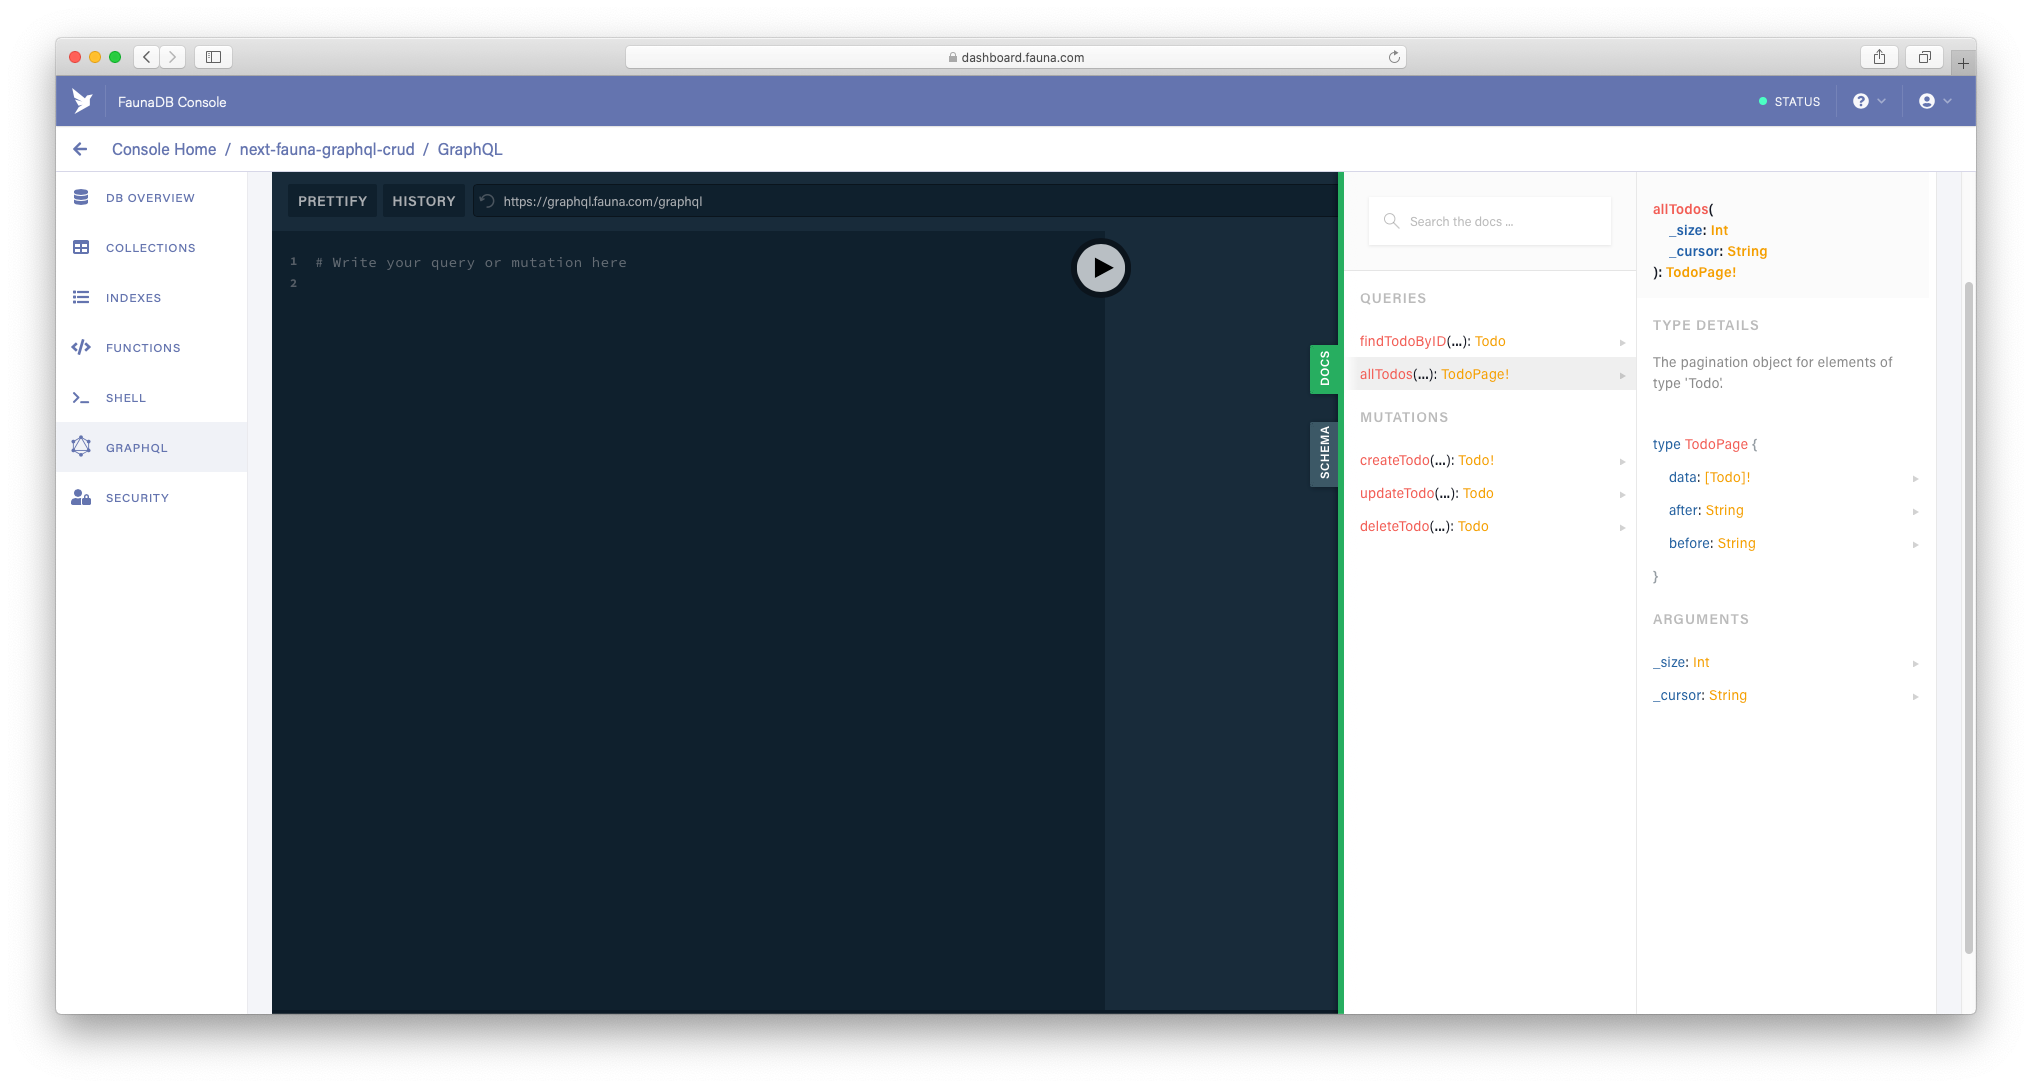Click the PRETTIFY button
This screenshot has width=2032, height=1088.
(x=332, y=200)
